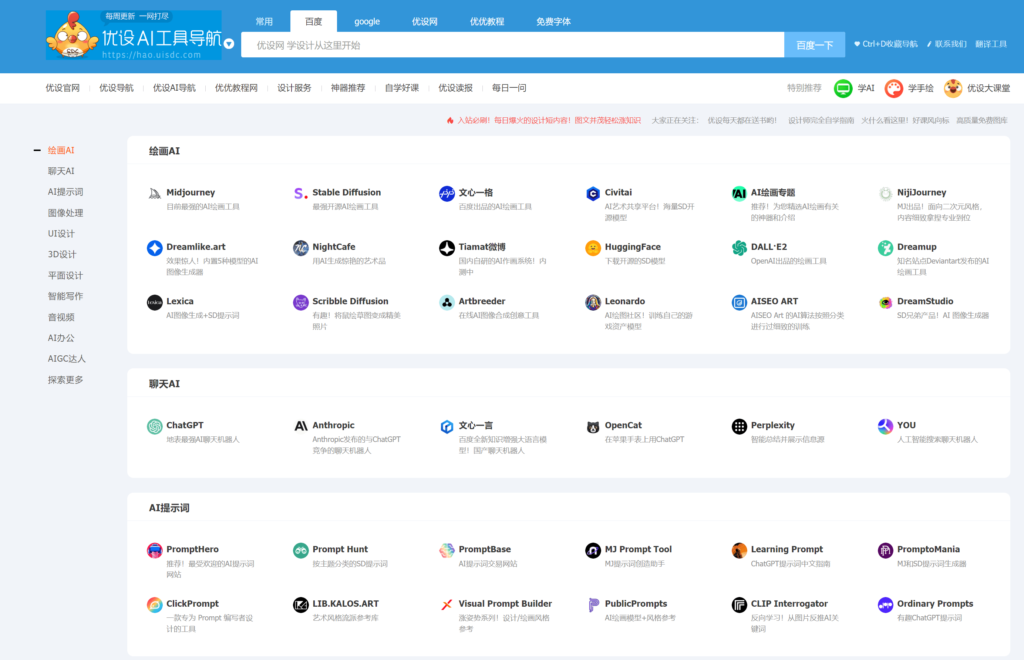
Task: Open the 翻译工具 link
Action: 990,44
